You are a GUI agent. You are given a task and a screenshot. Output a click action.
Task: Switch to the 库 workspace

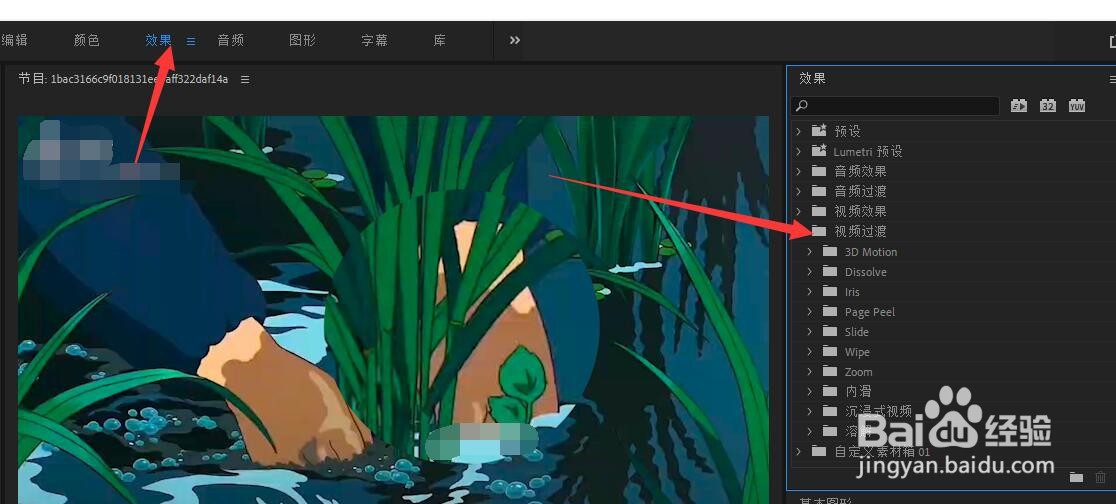pos(440,41)
